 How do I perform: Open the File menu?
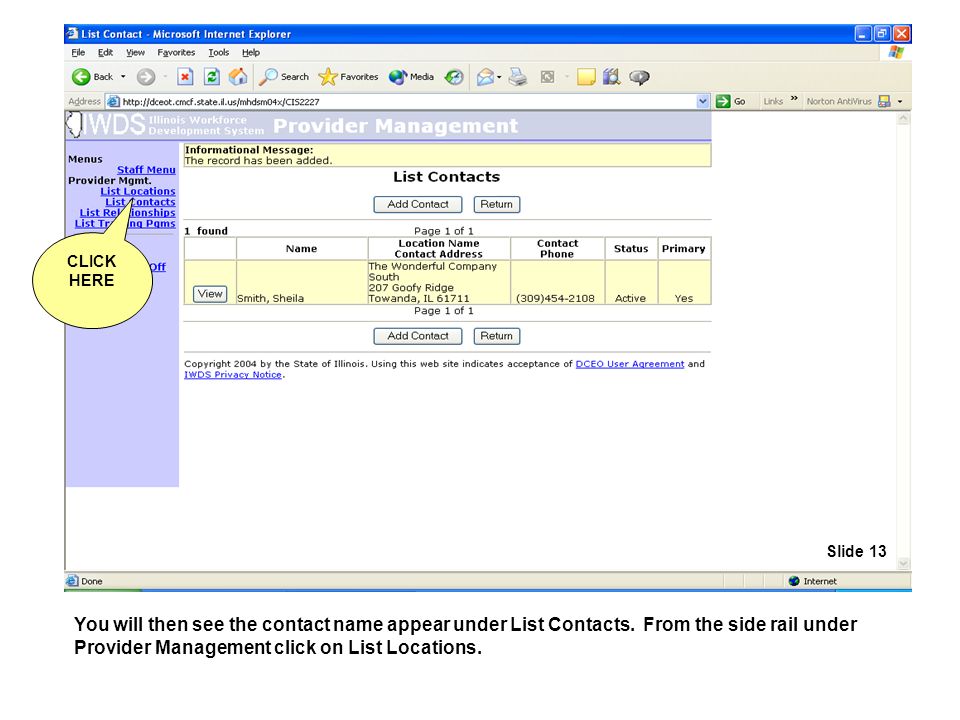pyautogui.click(x=78, y=53)
